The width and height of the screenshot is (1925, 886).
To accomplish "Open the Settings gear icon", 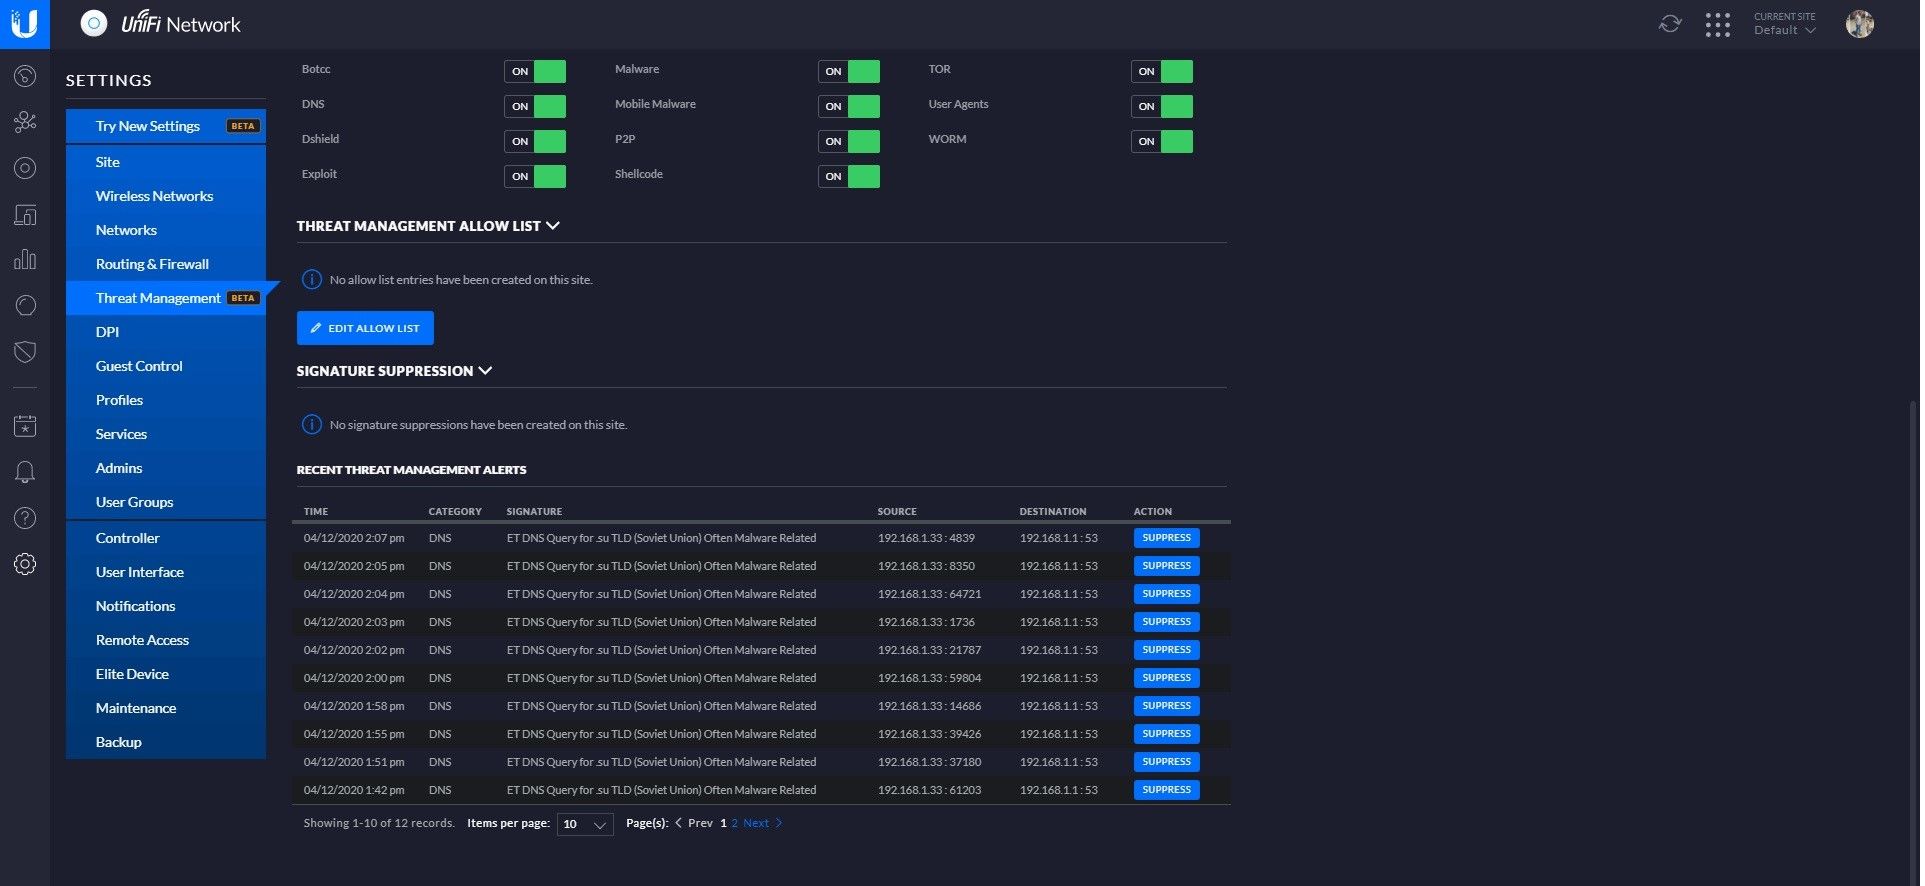I will [x=25, y=564].
